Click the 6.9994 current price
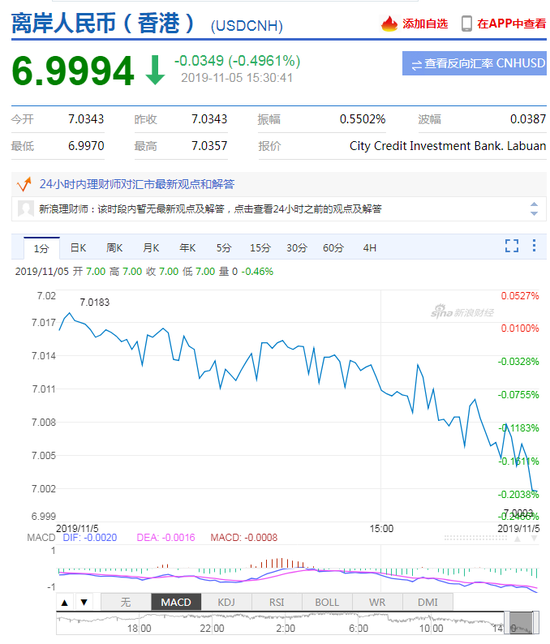The width and height of the screenshot is (550, 644). (x=73, y=71)
